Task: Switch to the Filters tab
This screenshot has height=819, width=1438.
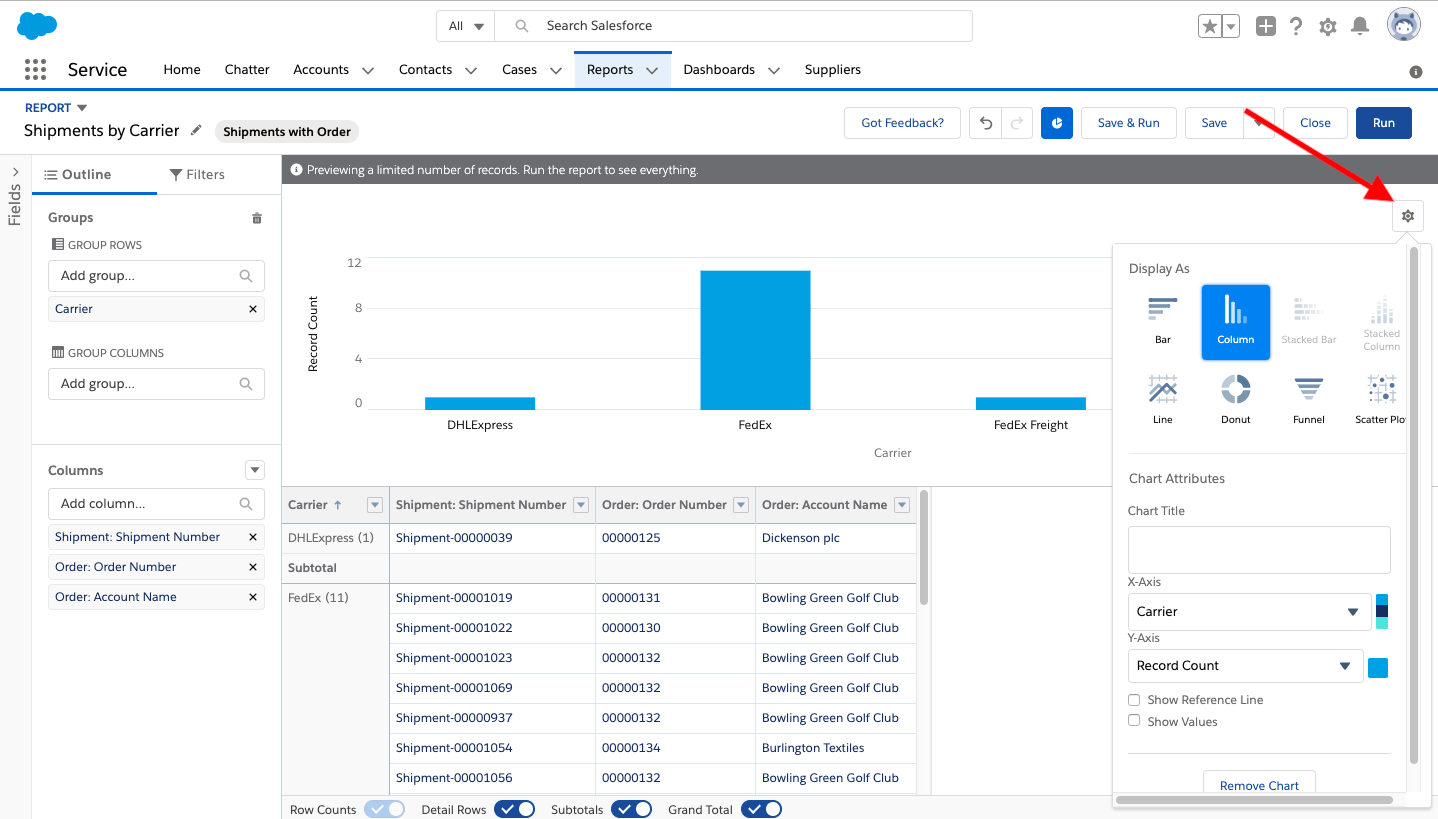Action: coord(197,174)
